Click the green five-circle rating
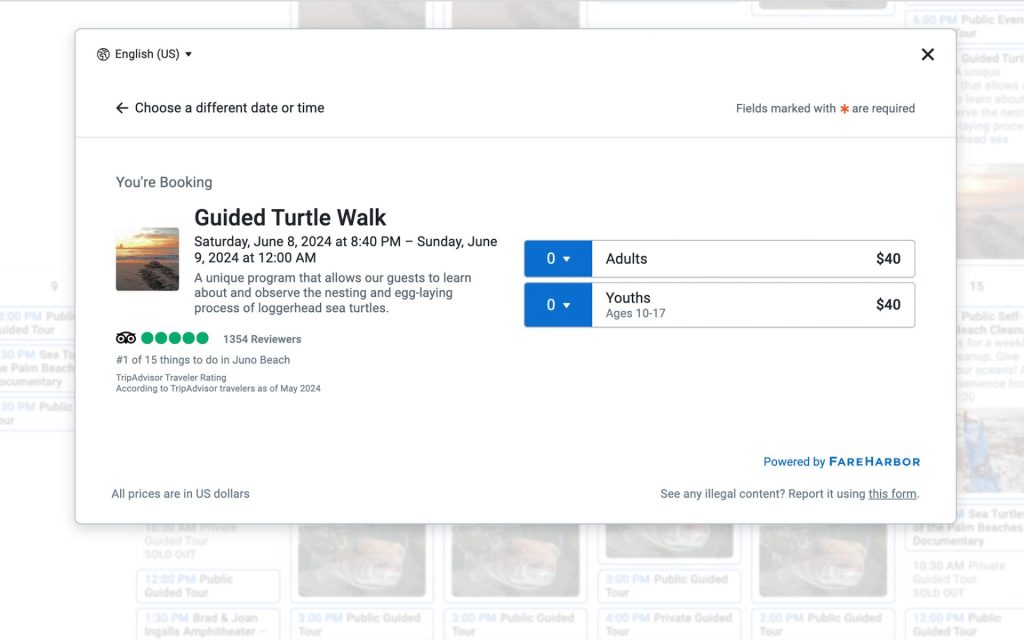Image resolution: width=1024 pixels, height=640 pixels. (x=175, y=338)
